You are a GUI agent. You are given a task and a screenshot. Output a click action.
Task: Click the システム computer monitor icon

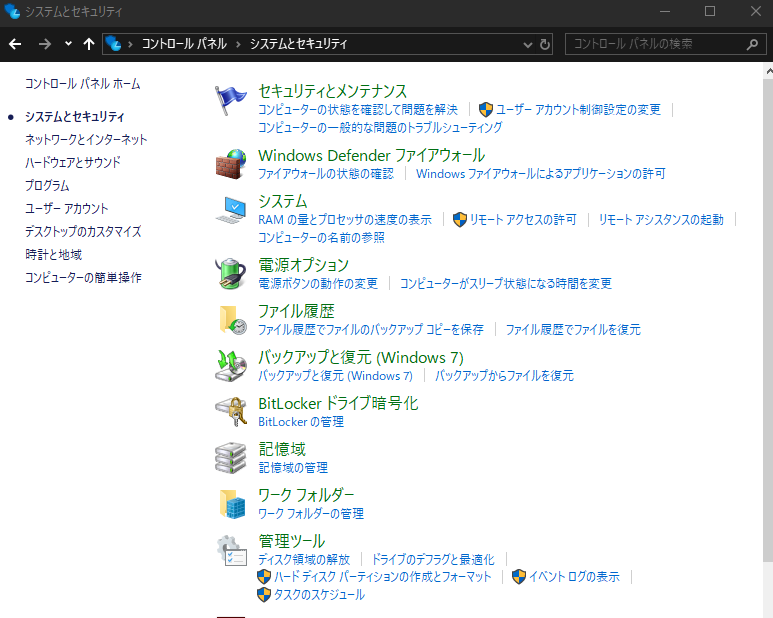[x=231, y=210]
